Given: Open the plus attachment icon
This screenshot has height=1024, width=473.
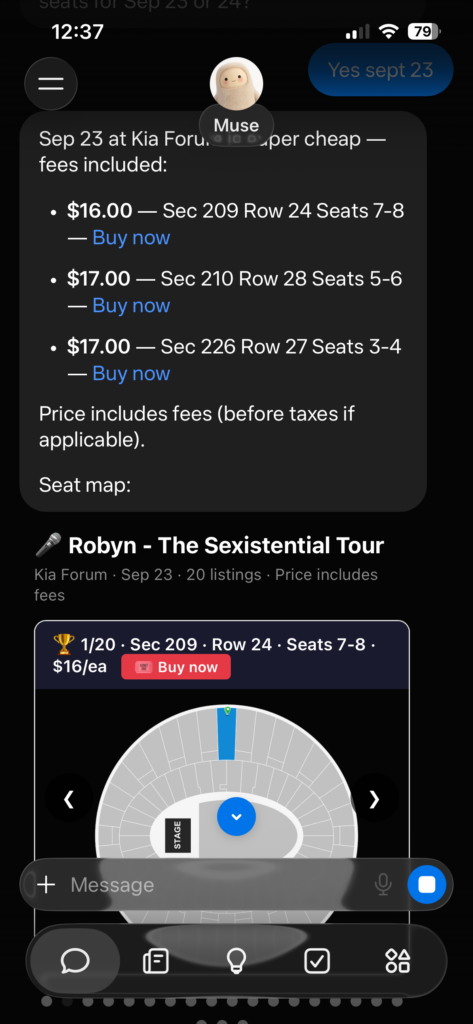Looking at the screenshot, I should (x=46, y=885).
